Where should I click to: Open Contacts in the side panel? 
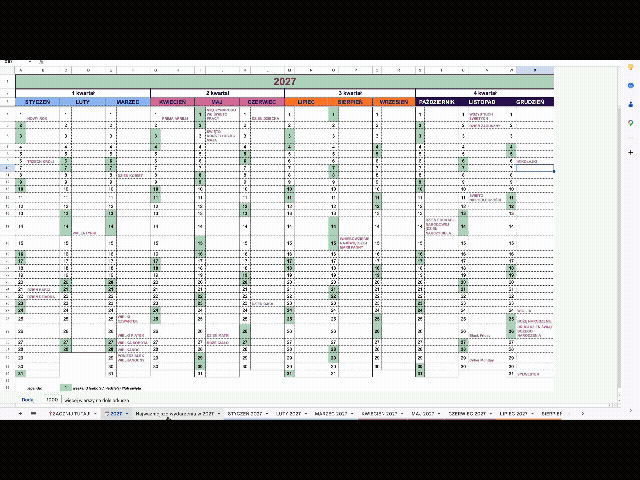pos(631,104)
